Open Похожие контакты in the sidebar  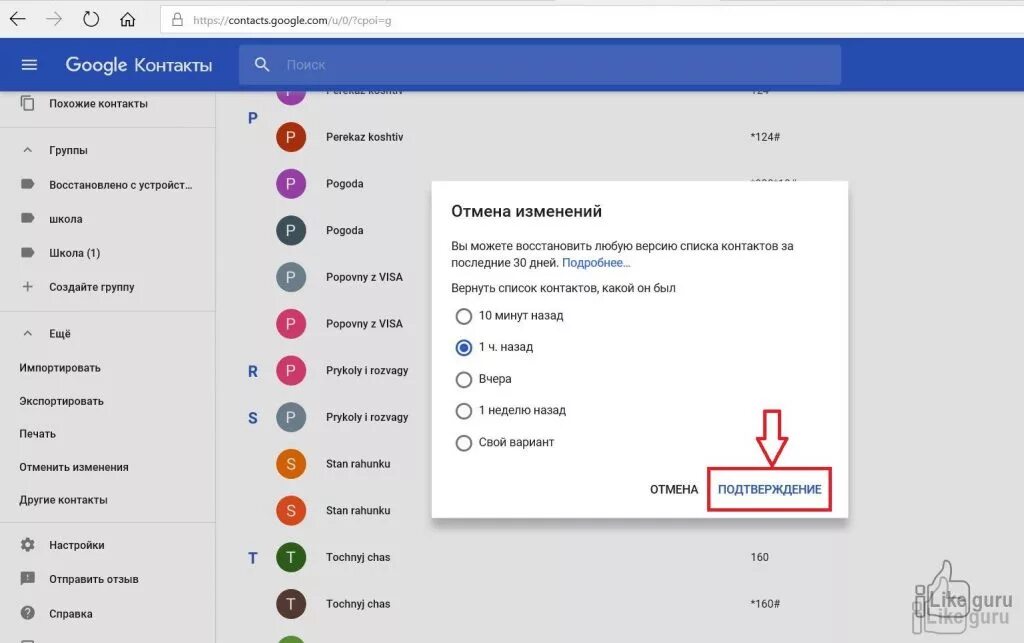tap(99, 103)
